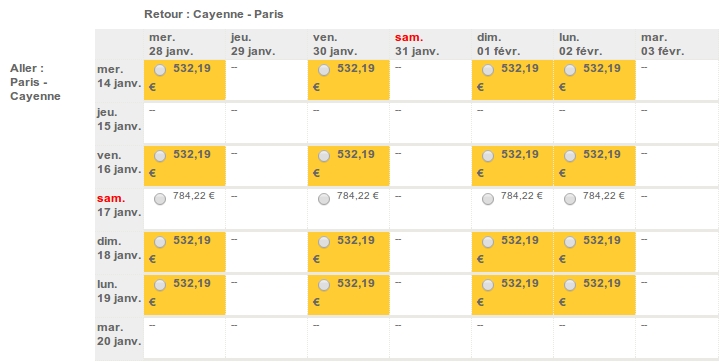Image resolution: width=728 pixels, height=362 pixels.
Task: Click the 532,19 price for 16 janv. and 01 févr.
Action: [520, 155]
